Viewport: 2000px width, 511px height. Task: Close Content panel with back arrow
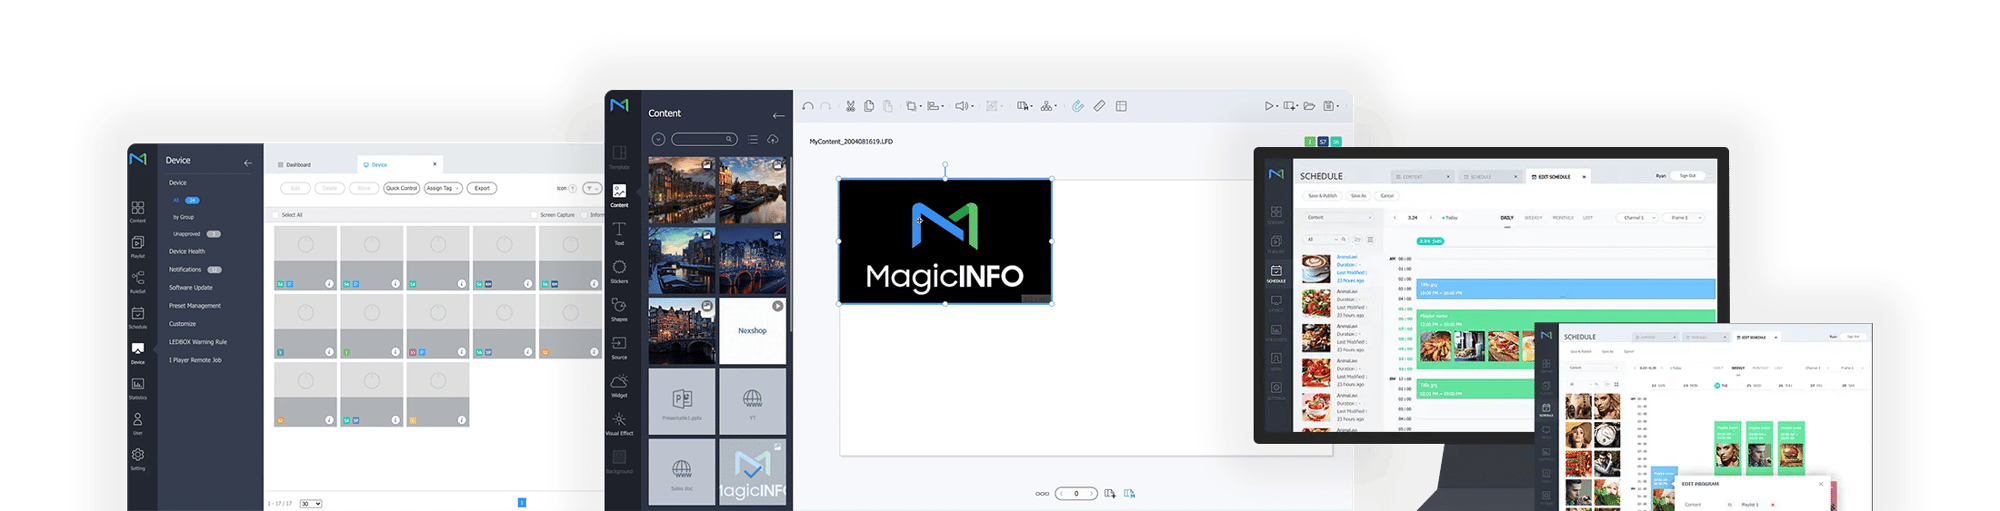tap(778, 115)
